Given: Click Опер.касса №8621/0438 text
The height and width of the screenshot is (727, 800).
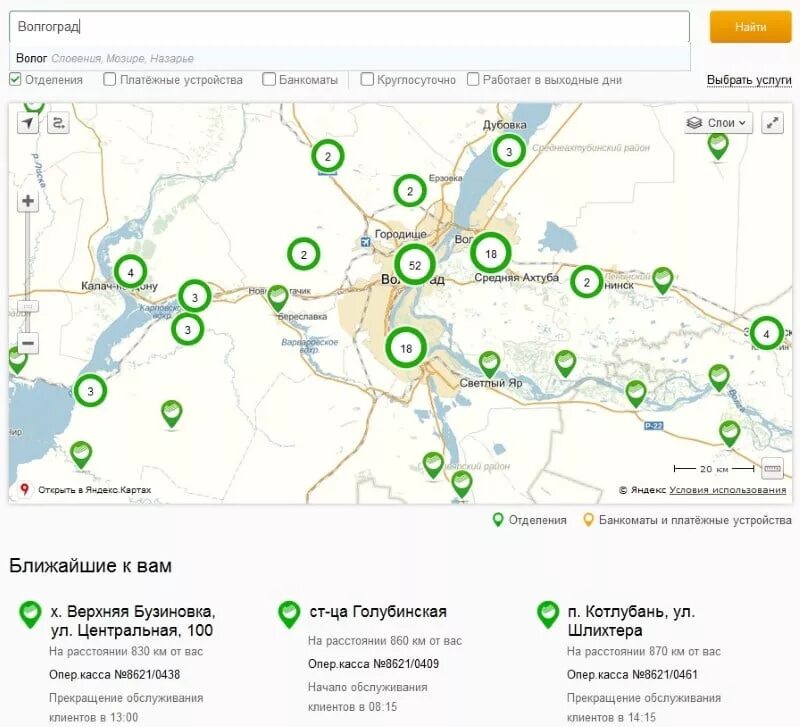Looking at the screenshot, I should (115, 674).
